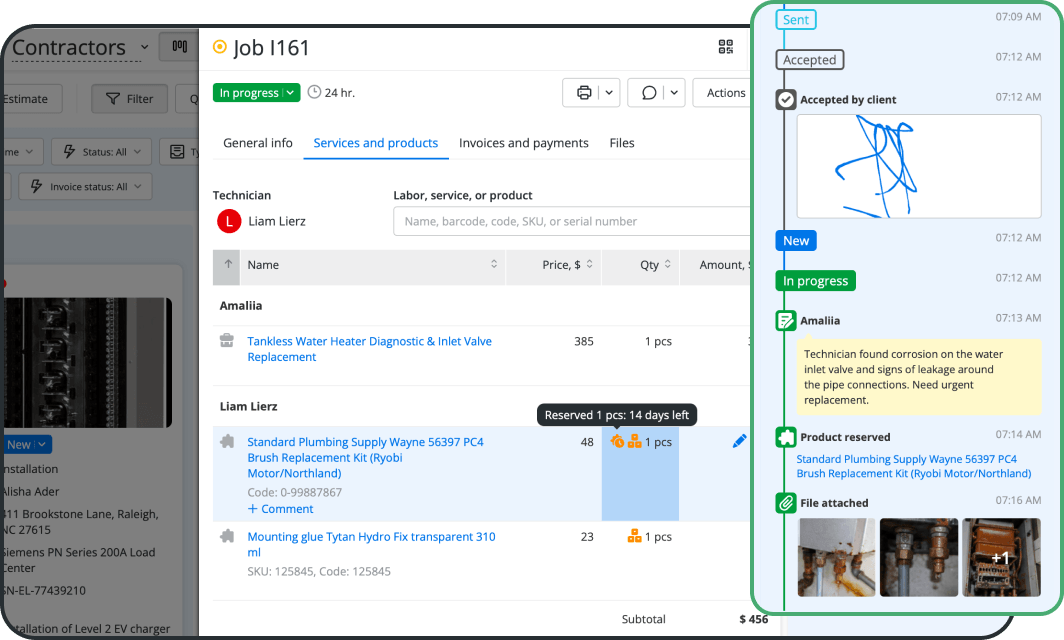Image resolution: width=1064 pixels, height=640 pixels.
Task: Click the File attached paperclip icon
Action: point(786,503)
